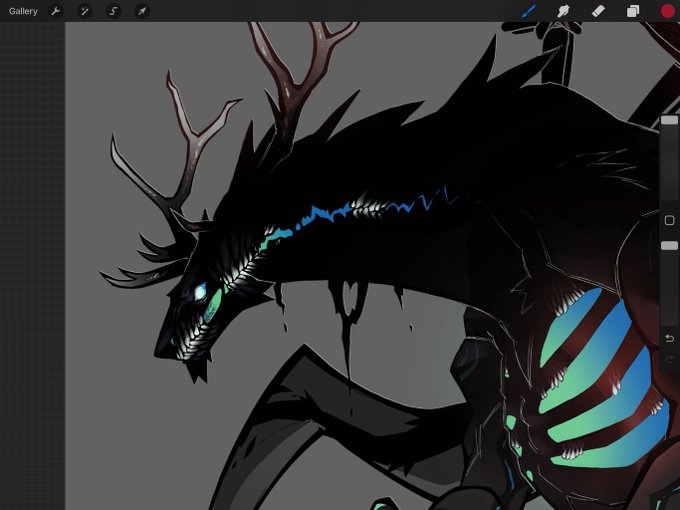Viewport: 680px width, 510px height.
Task: Tap the sidebar modify square button
Action: point(669,220)
